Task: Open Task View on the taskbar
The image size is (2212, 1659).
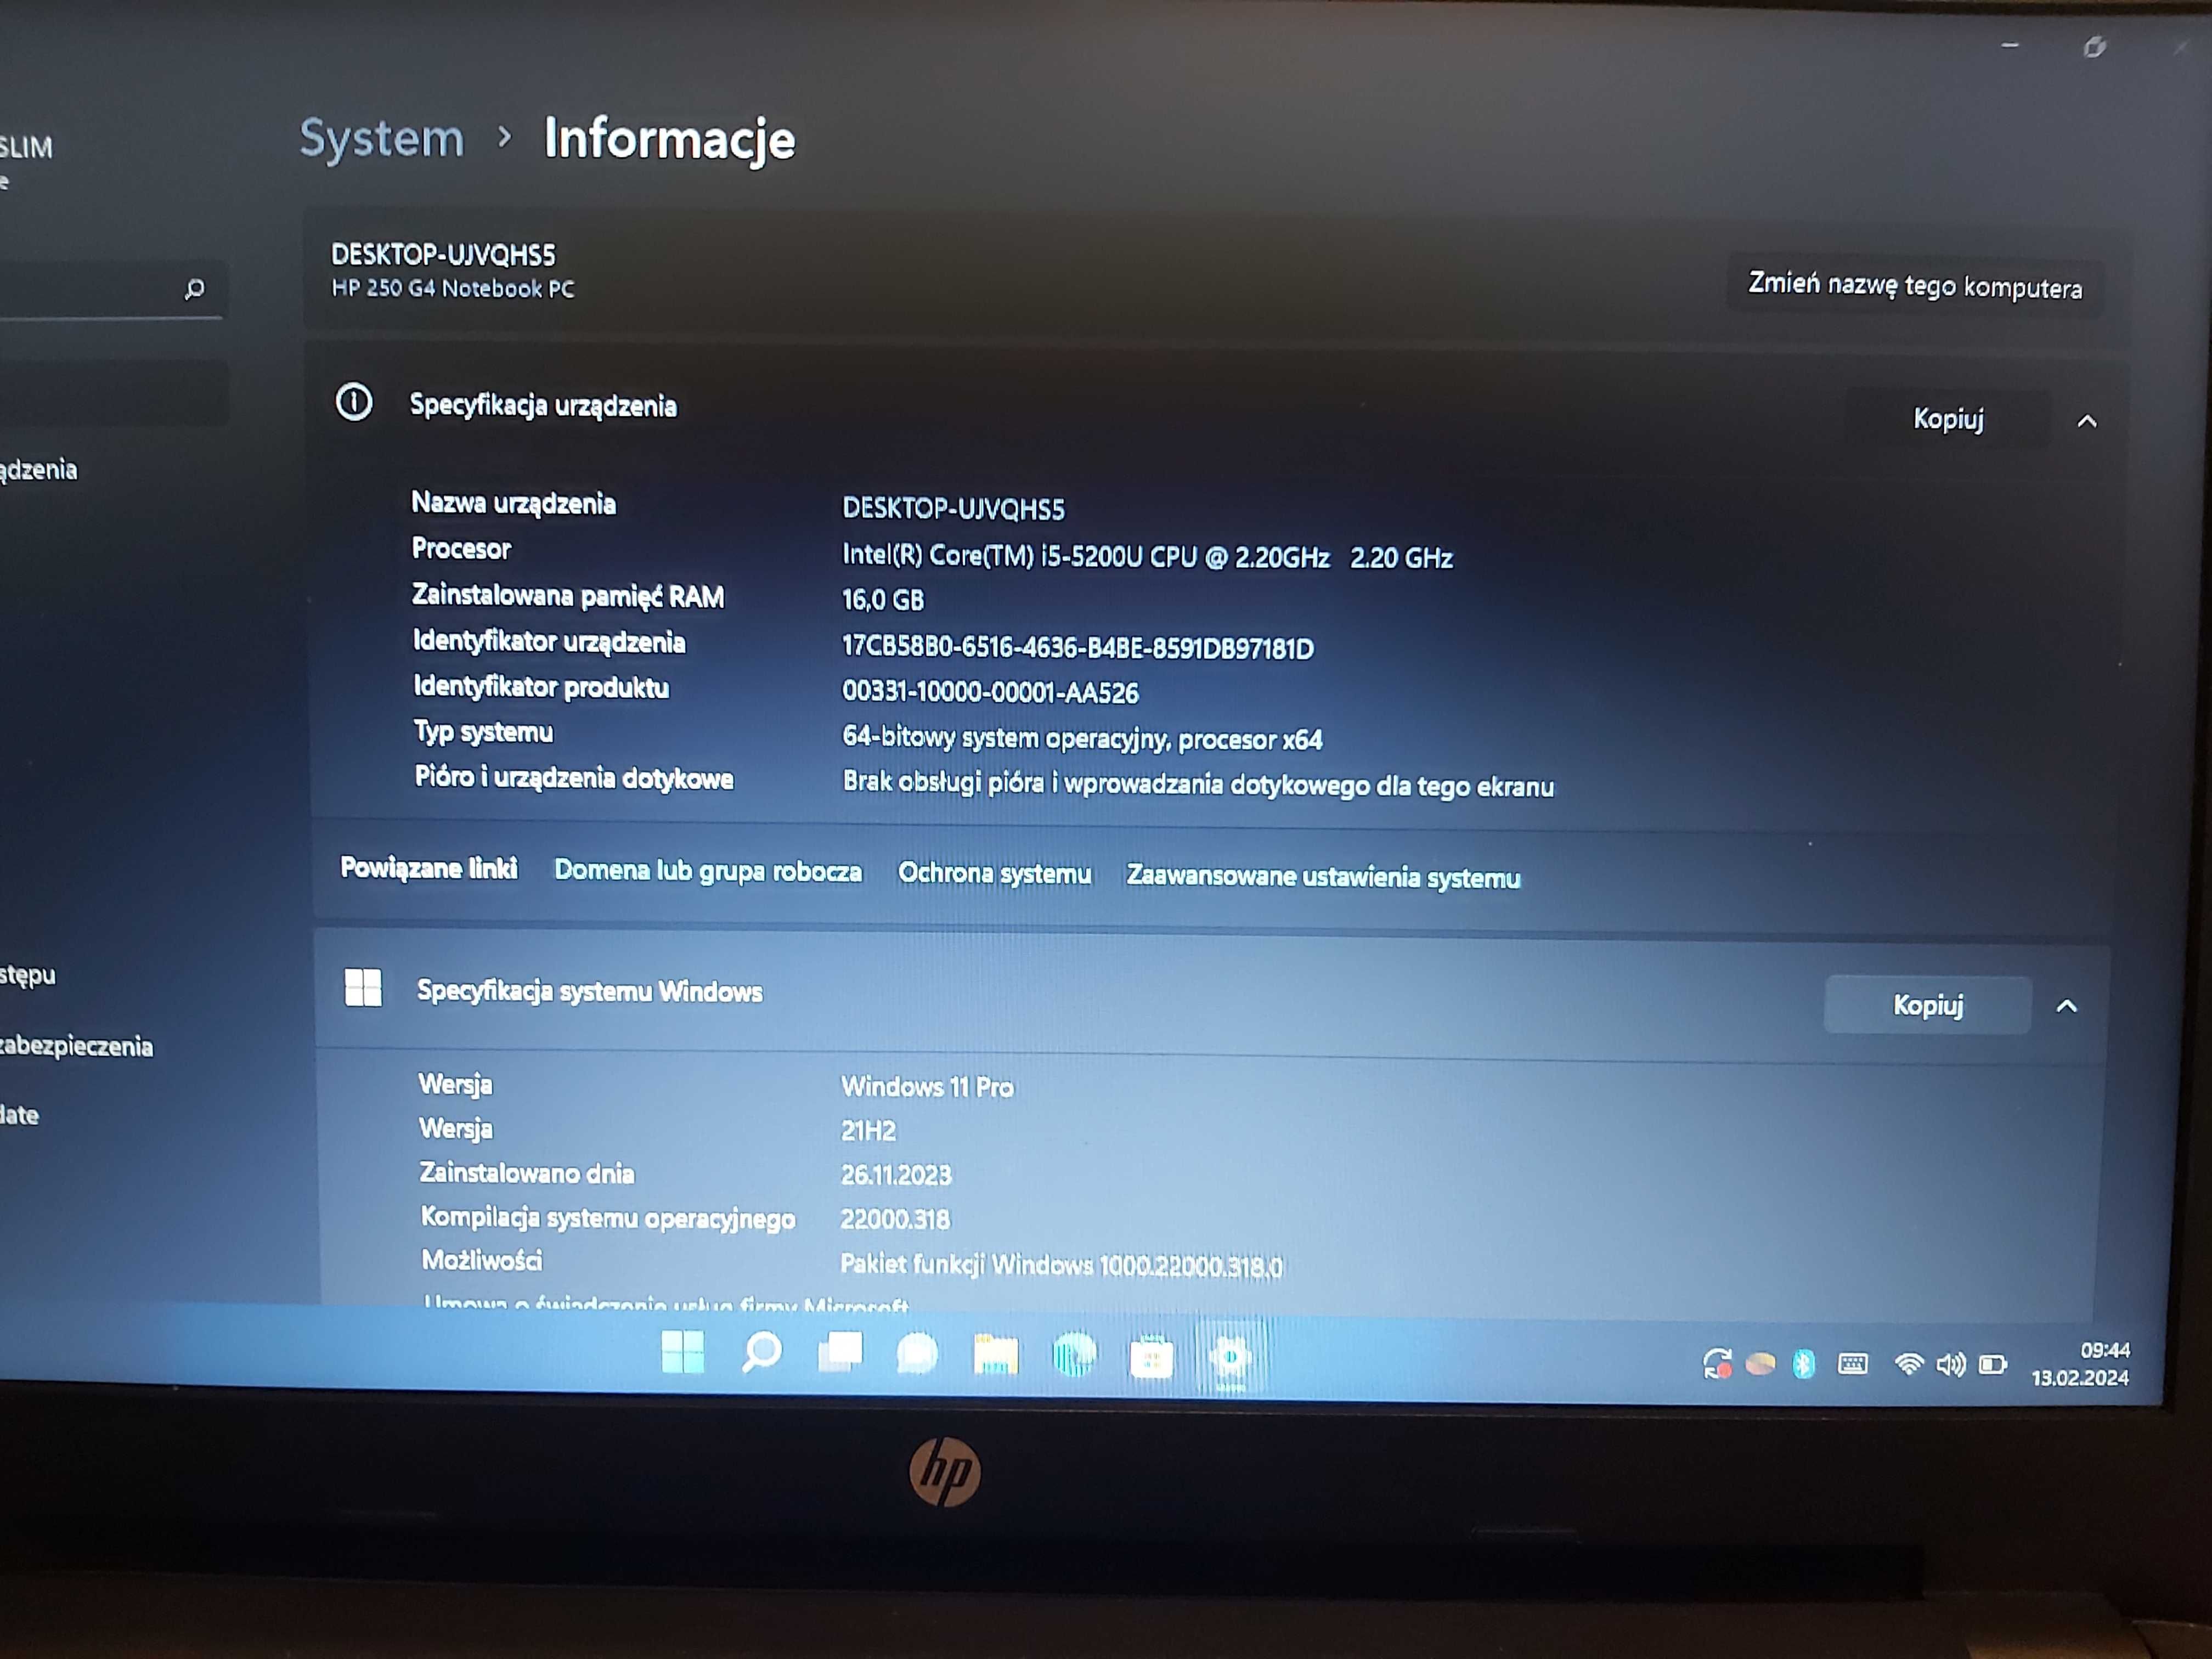Action: point(840,1352)
